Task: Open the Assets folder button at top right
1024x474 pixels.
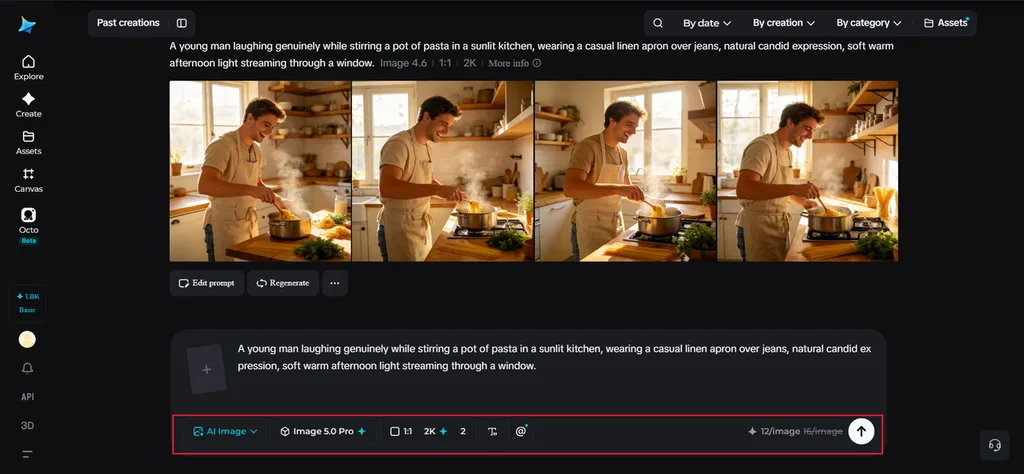Action: click(x=946, y=23)
